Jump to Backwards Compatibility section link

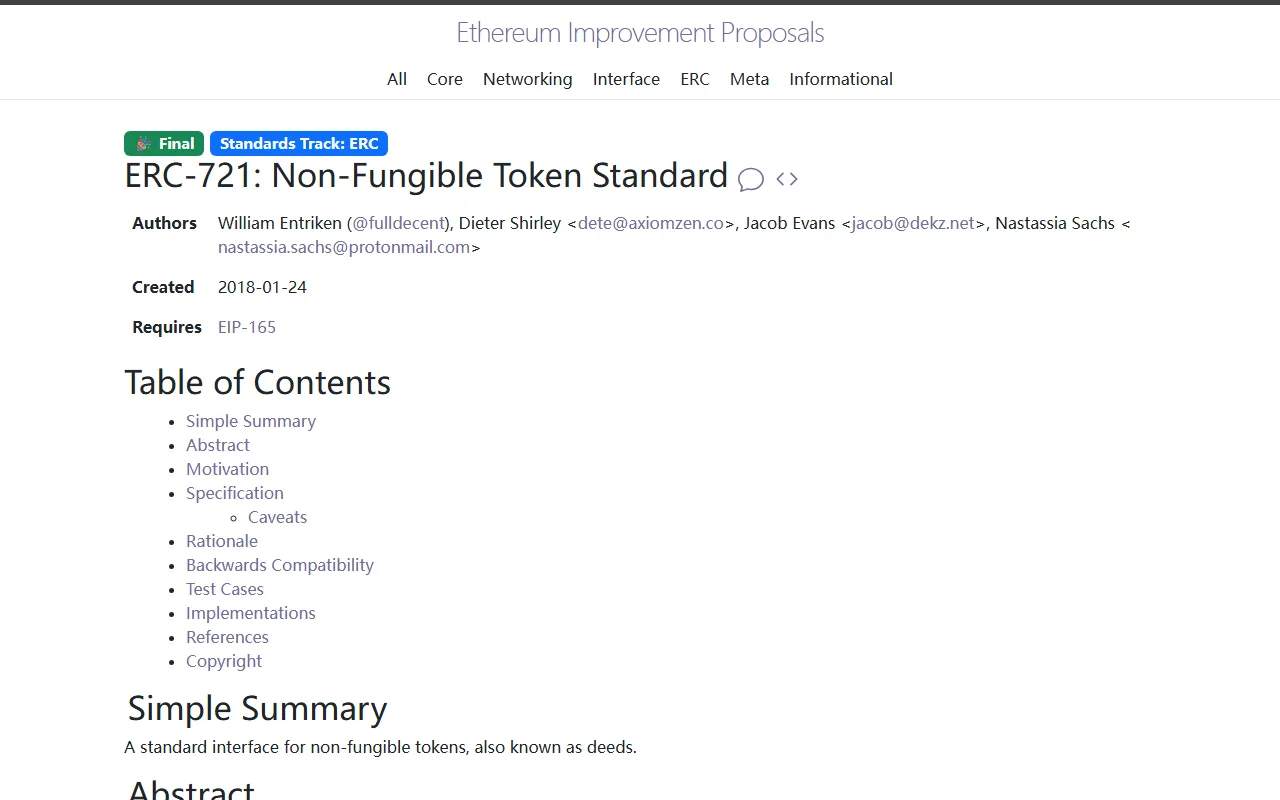pyautogui.click(x=280, y=565)
